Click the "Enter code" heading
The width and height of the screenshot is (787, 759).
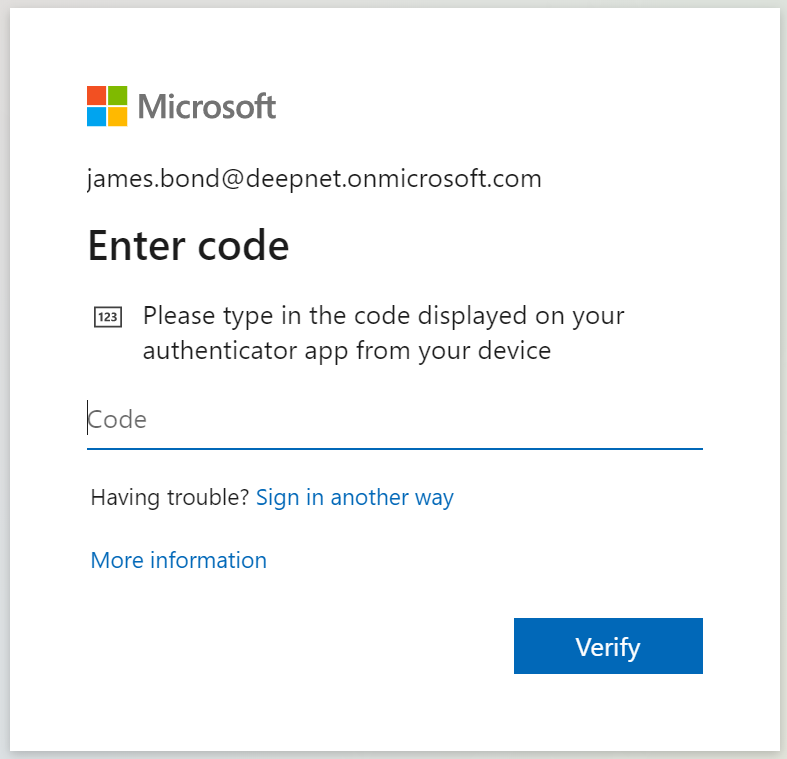tap(189, 245)
